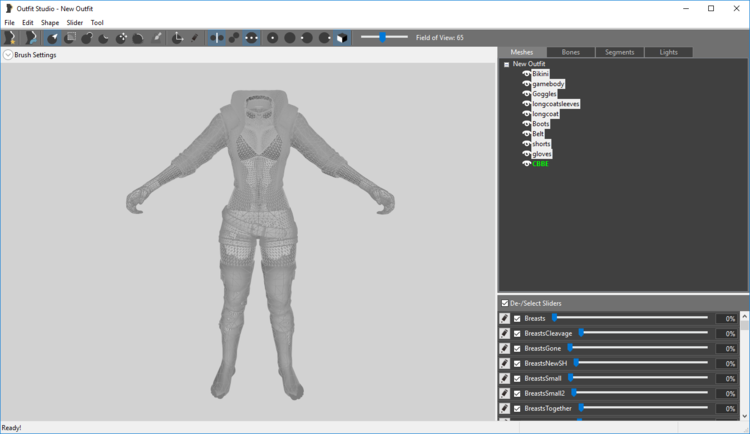The image size is (750, 434).
Task: Select the Move brush tool
Action: coord(121,38)
